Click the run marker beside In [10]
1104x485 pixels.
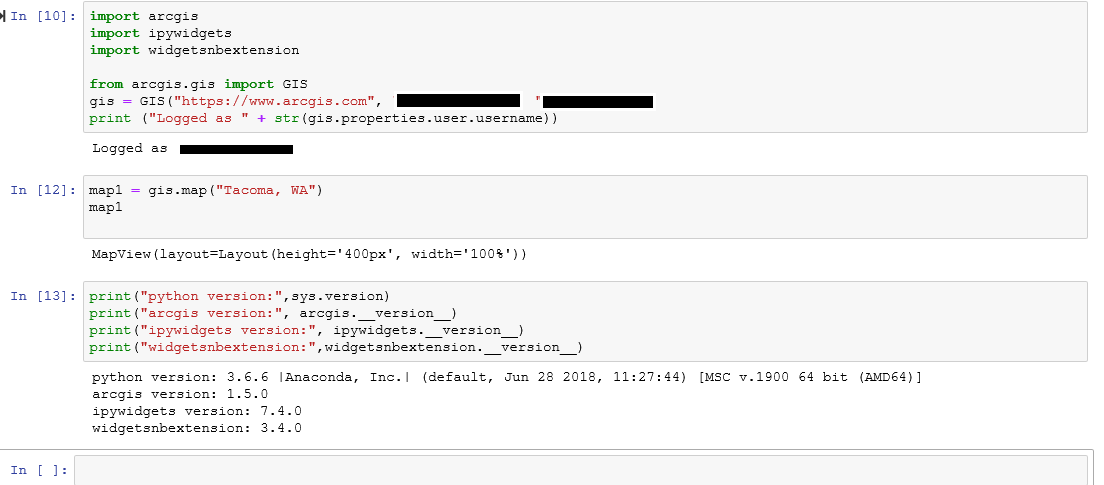tap(4, 17)
